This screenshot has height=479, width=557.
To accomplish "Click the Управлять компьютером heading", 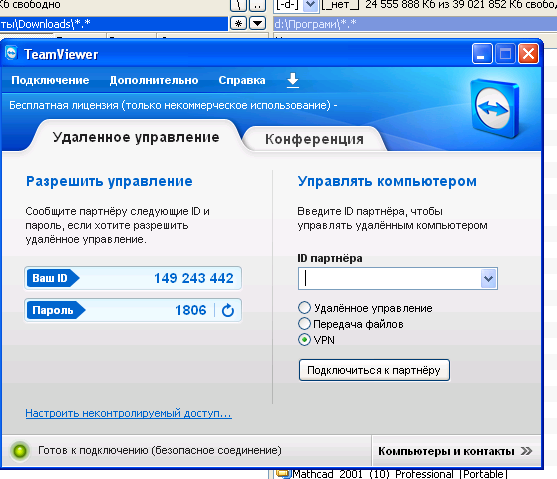I will click(387, 181).
